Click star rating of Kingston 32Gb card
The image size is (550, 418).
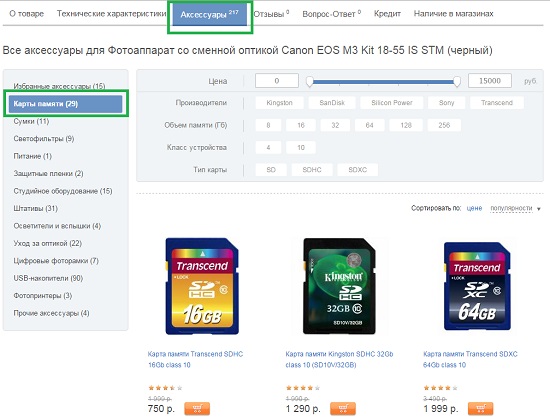(x=303, y=388)
